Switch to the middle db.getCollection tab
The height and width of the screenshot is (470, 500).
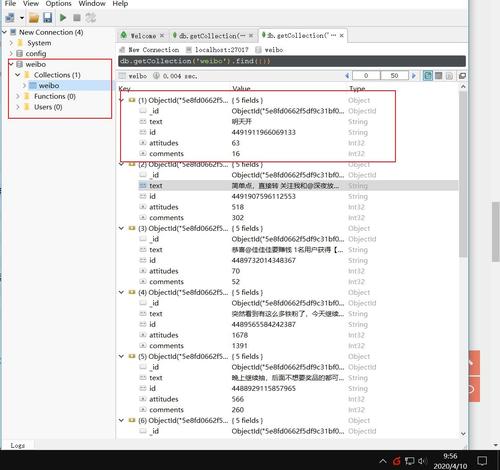tap(212, 36)
